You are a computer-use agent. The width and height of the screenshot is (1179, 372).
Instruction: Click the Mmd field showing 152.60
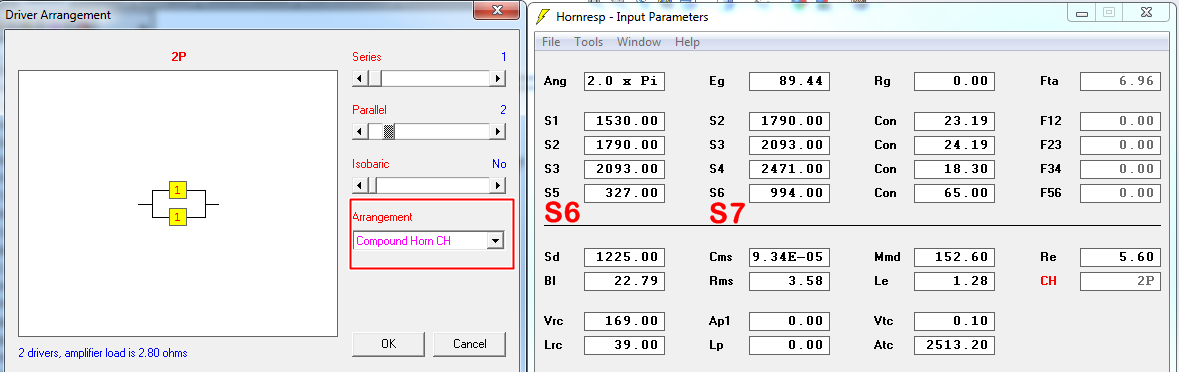955,257
